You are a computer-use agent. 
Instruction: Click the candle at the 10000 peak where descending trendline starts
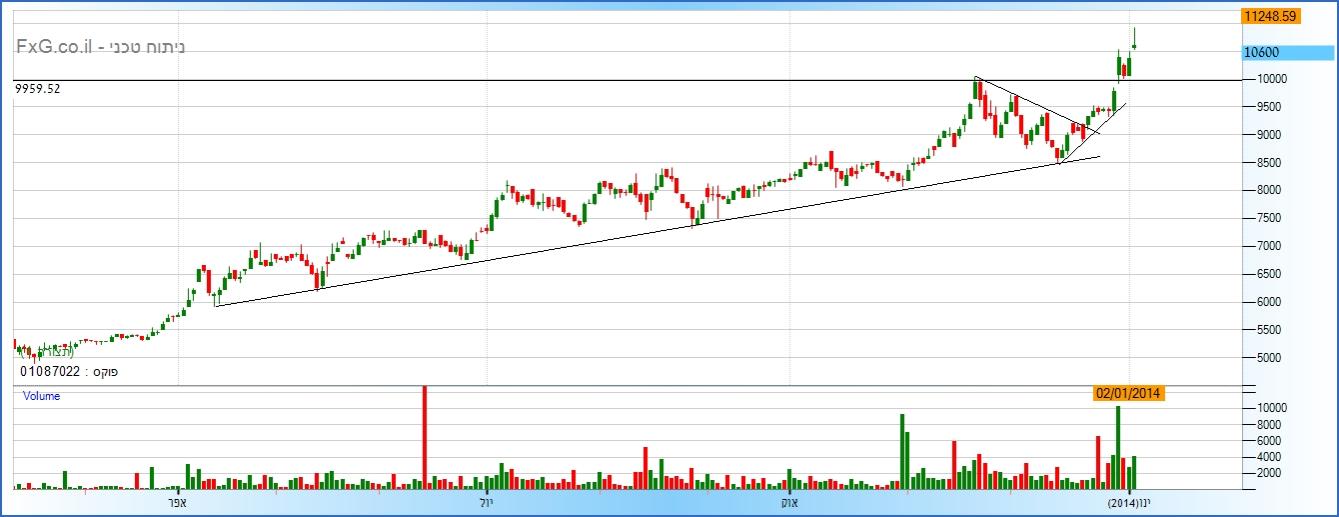click(x=977, y=88)
